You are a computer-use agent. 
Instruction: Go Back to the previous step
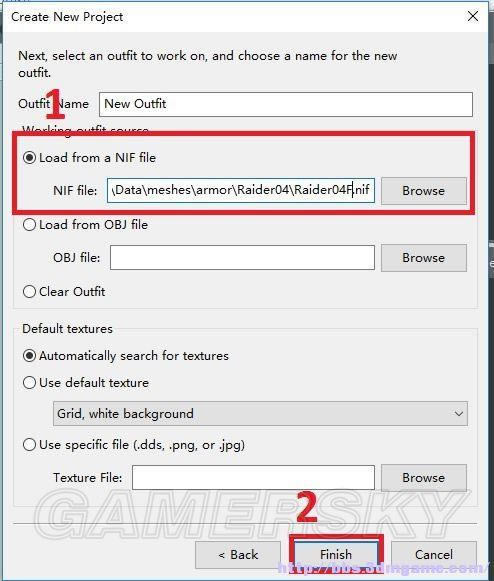click(238, 555)
